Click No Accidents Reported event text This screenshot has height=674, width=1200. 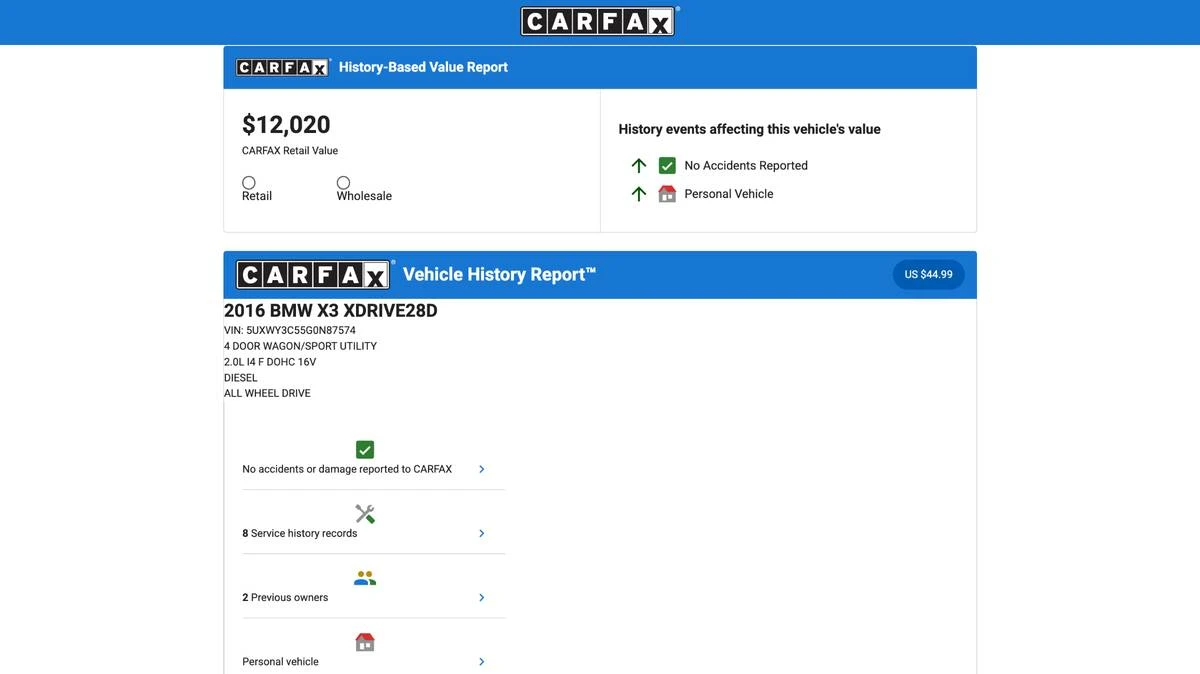pos(746,166)
